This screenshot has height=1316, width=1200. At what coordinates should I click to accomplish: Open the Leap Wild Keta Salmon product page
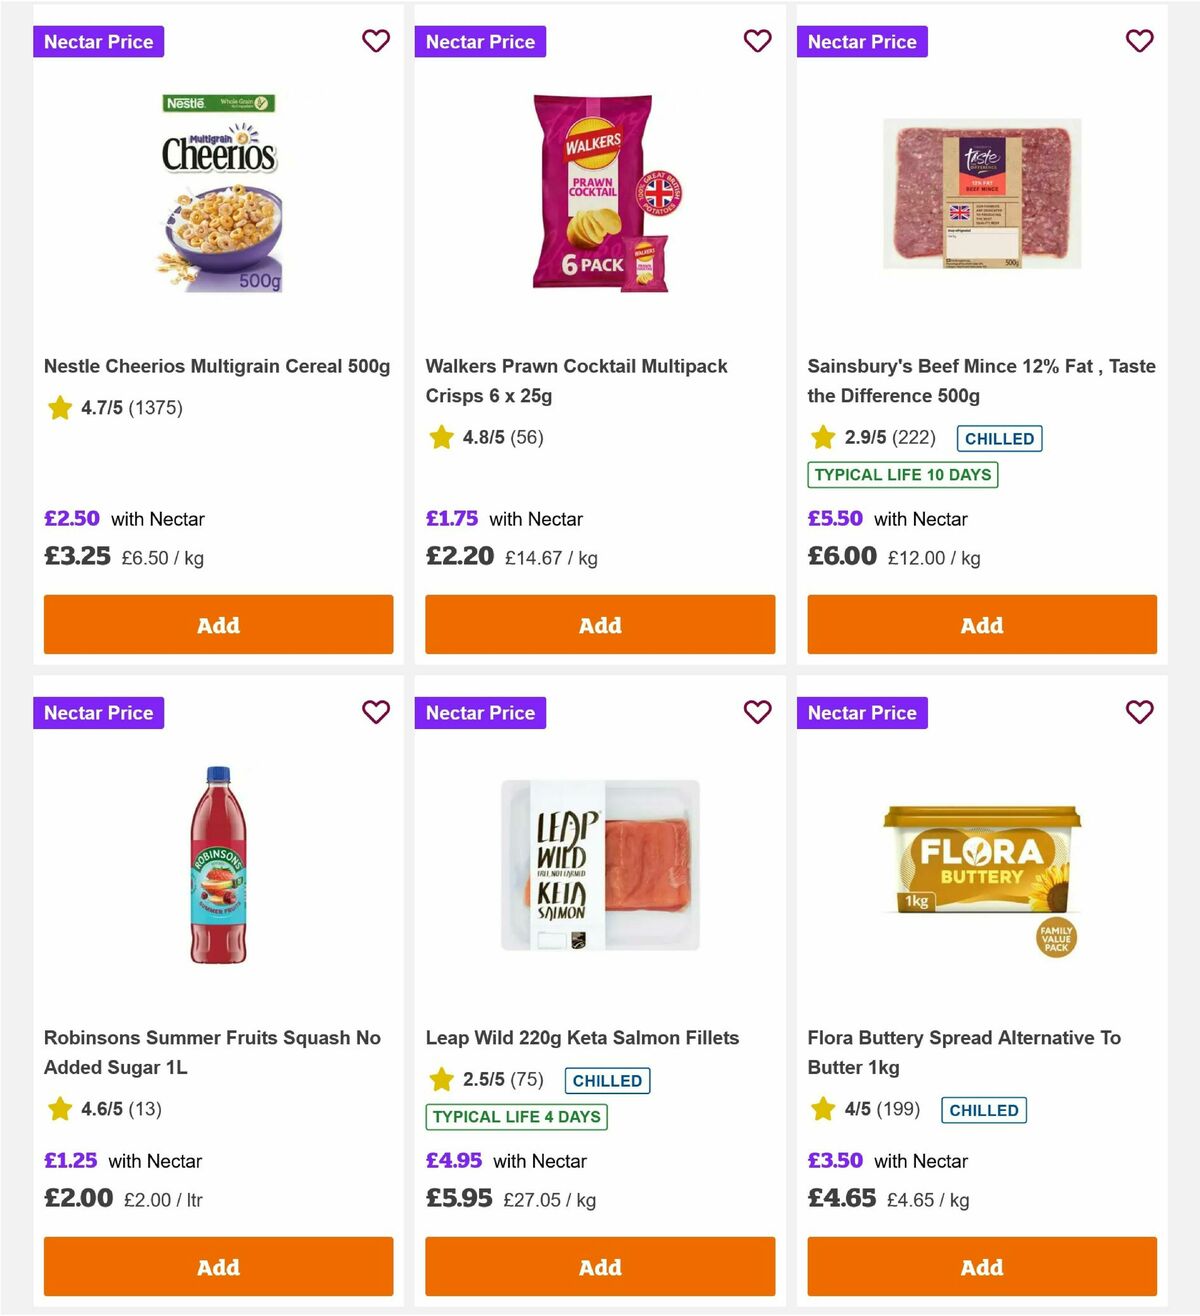coord(582,1038)
